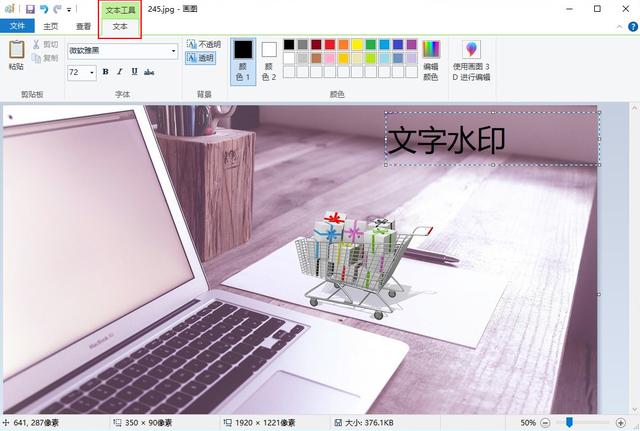Viewport: 640px width, 431px height.
Task: Pick the white color swatch in second row
Action: [x=289, y=58]
